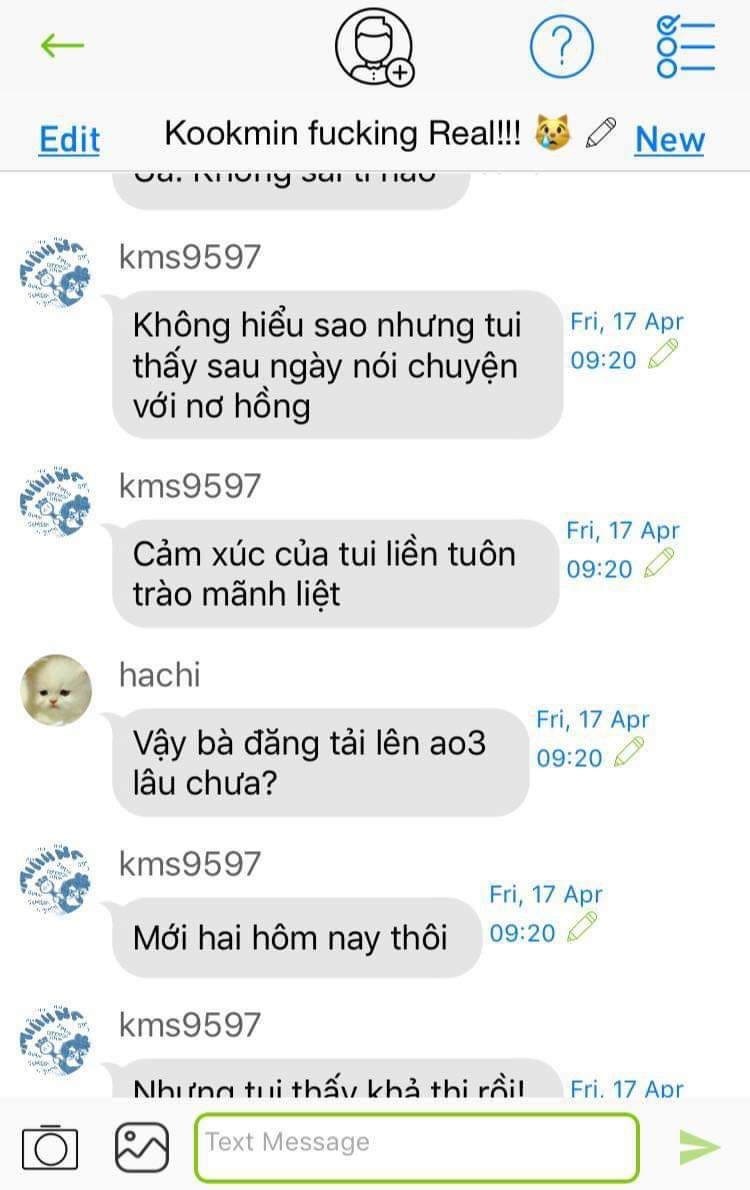
Task: Edit timestamp of 'Không hiểu sao' message
Action: coord(663,354)
